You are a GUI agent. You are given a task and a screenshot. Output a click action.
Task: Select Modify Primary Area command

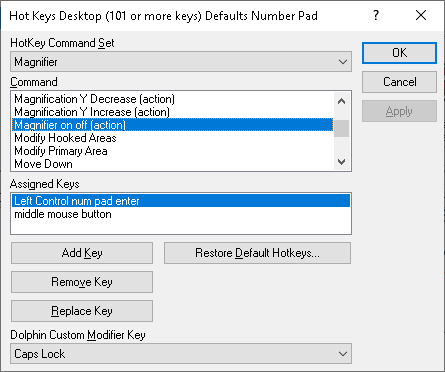[x=173, y=151]
